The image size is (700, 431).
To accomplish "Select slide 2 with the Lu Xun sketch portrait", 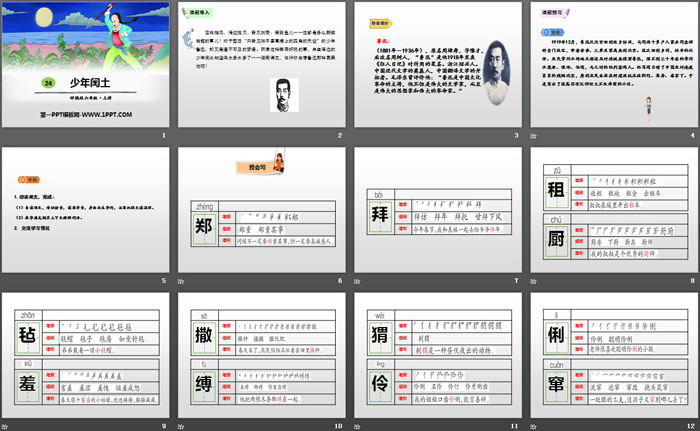I will point(262,64).
